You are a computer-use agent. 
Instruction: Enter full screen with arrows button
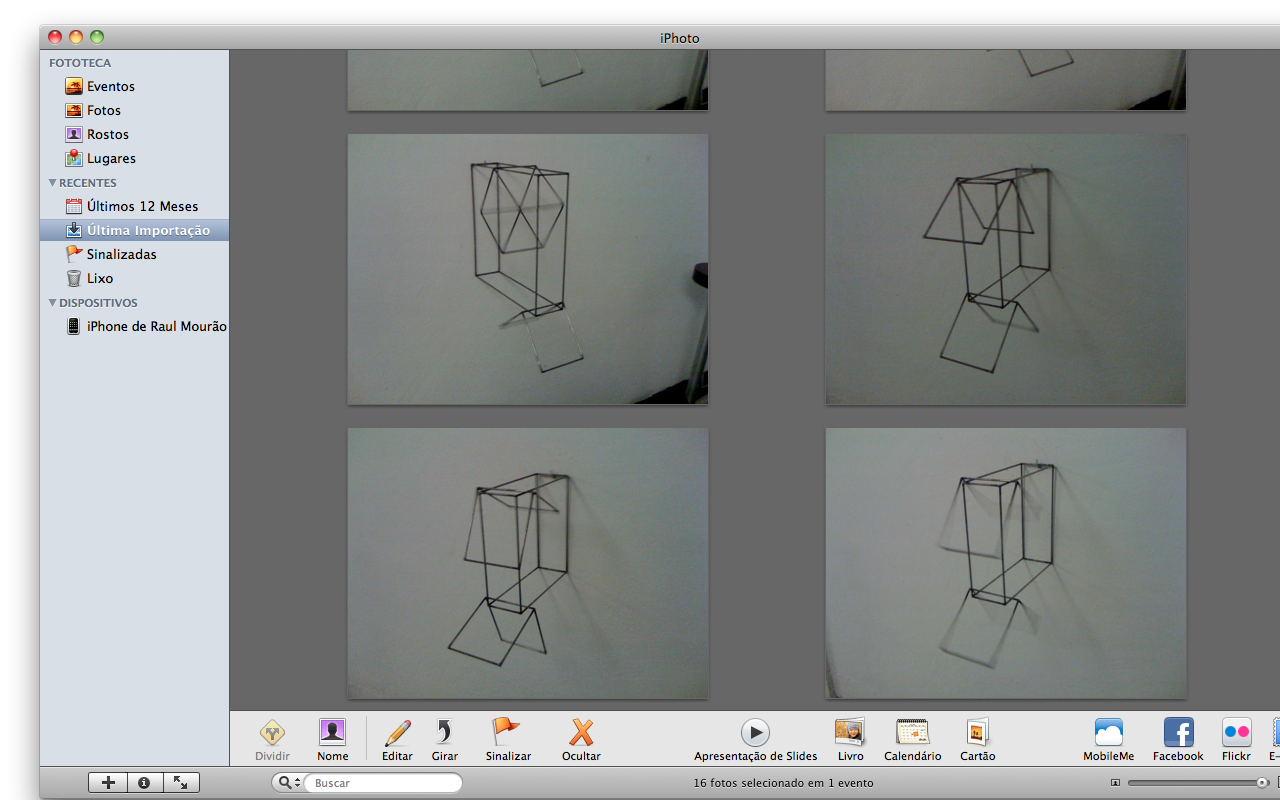(181, 783)
